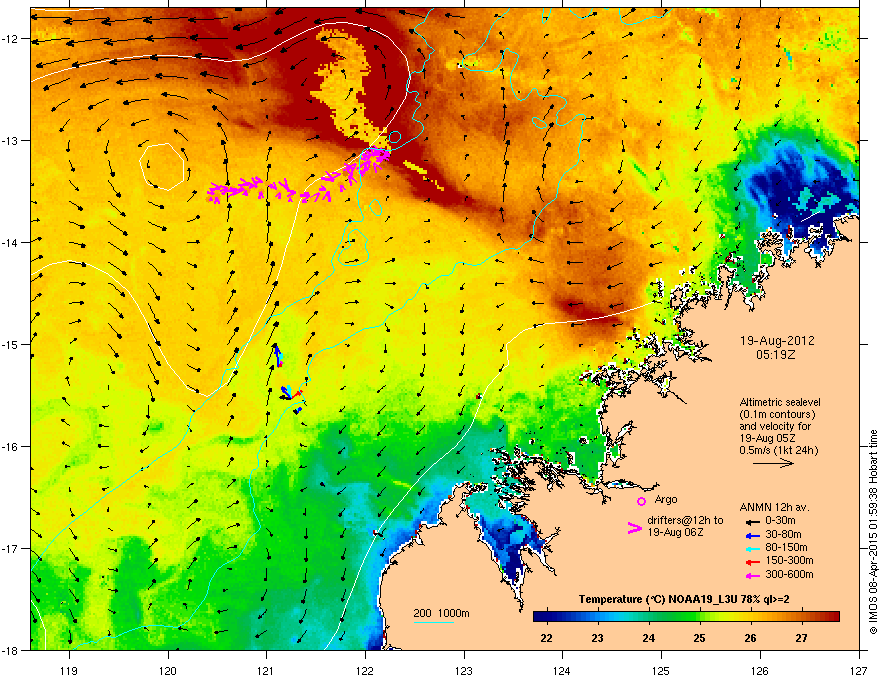
Task: Click the white closed sea-level contour near 120E
Action: 162,167
